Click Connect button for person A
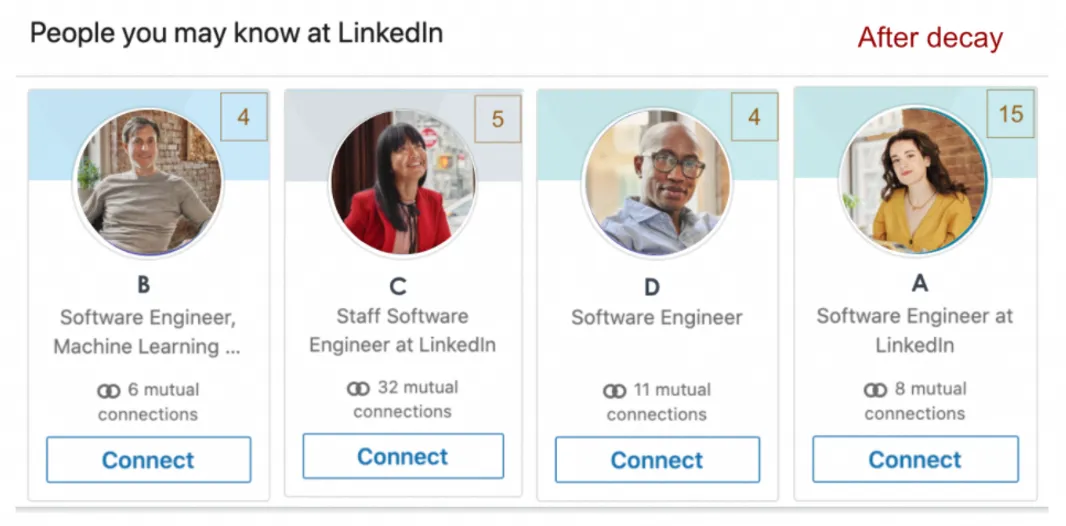The height and width of the screenshot is (526, 1066). (x=915, y=459)
